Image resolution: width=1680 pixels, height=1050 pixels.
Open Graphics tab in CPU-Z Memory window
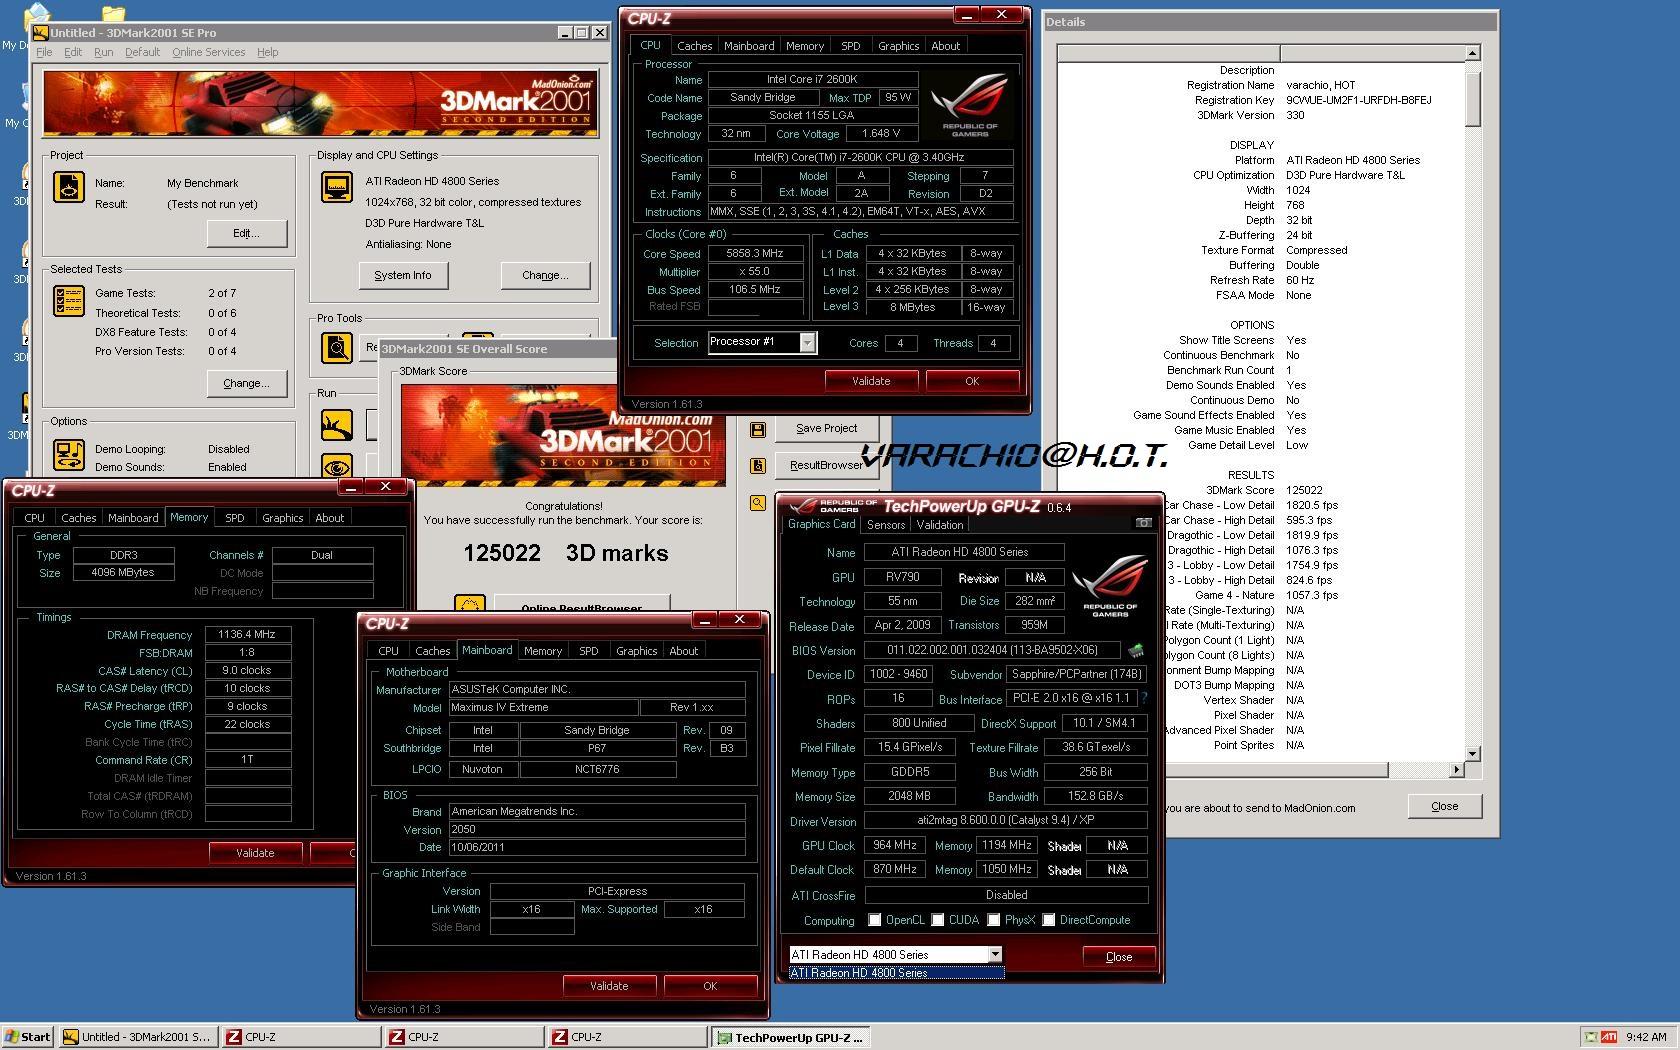282,518
